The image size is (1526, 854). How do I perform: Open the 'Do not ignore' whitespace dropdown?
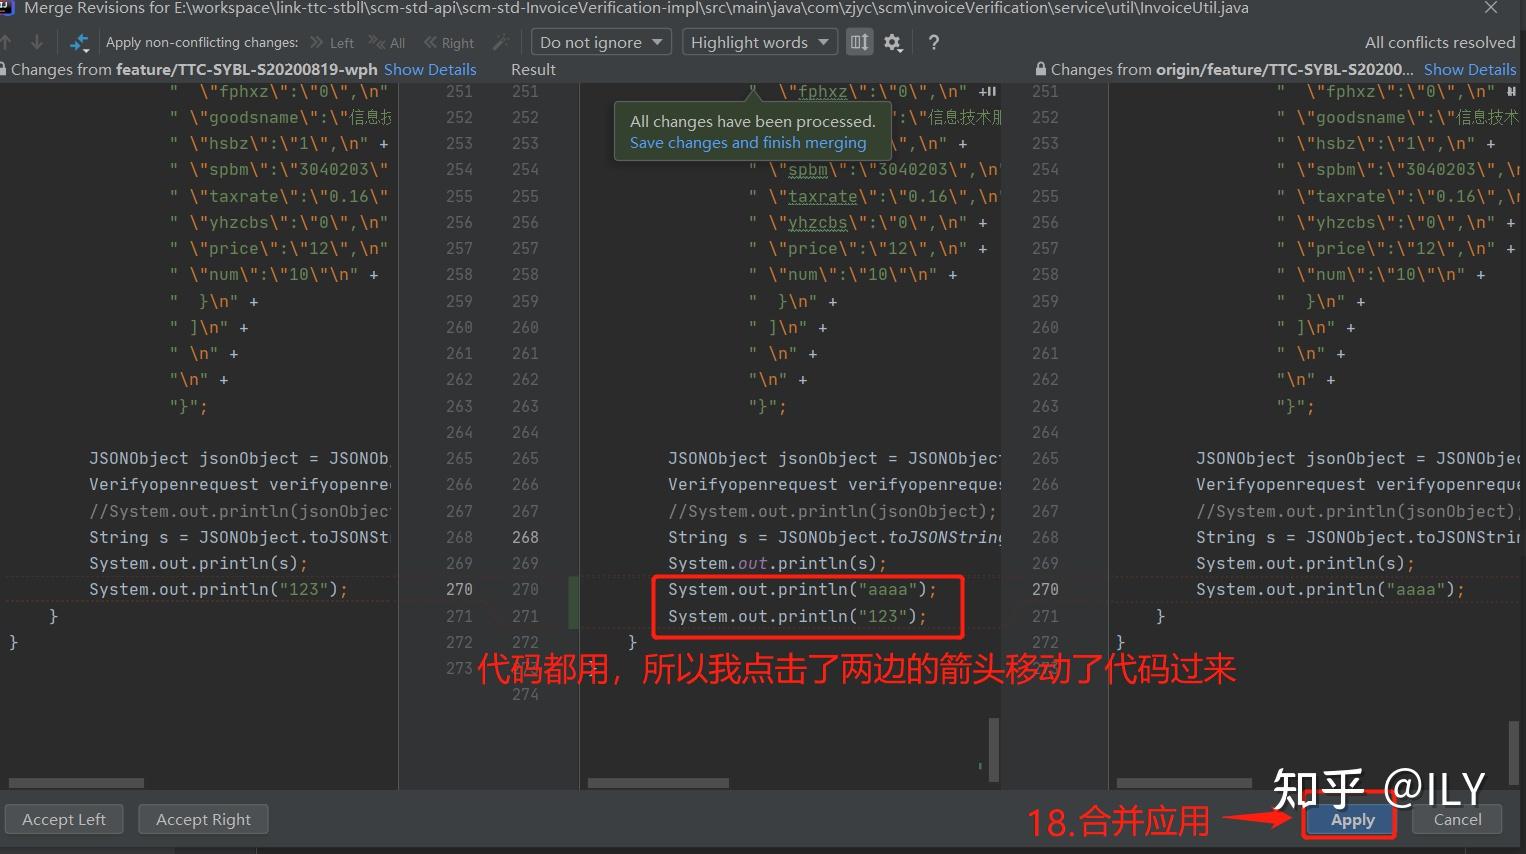(601, 42)
